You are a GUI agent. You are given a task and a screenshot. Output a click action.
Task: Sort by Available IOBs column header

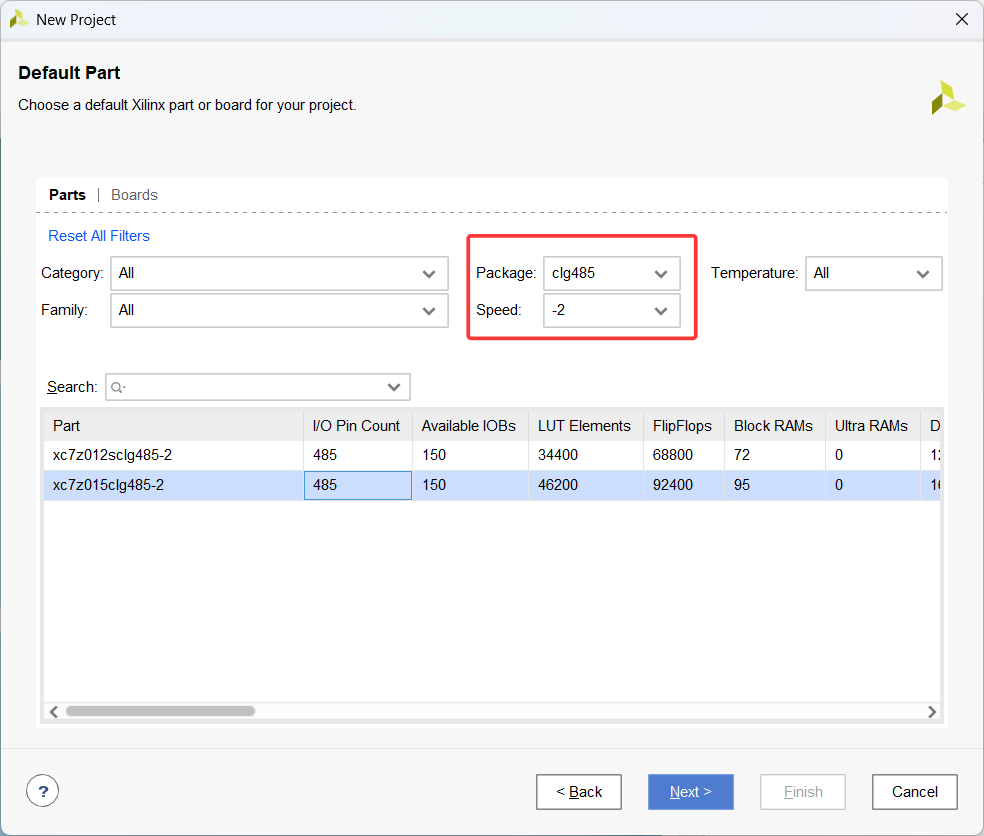point(470,426)
